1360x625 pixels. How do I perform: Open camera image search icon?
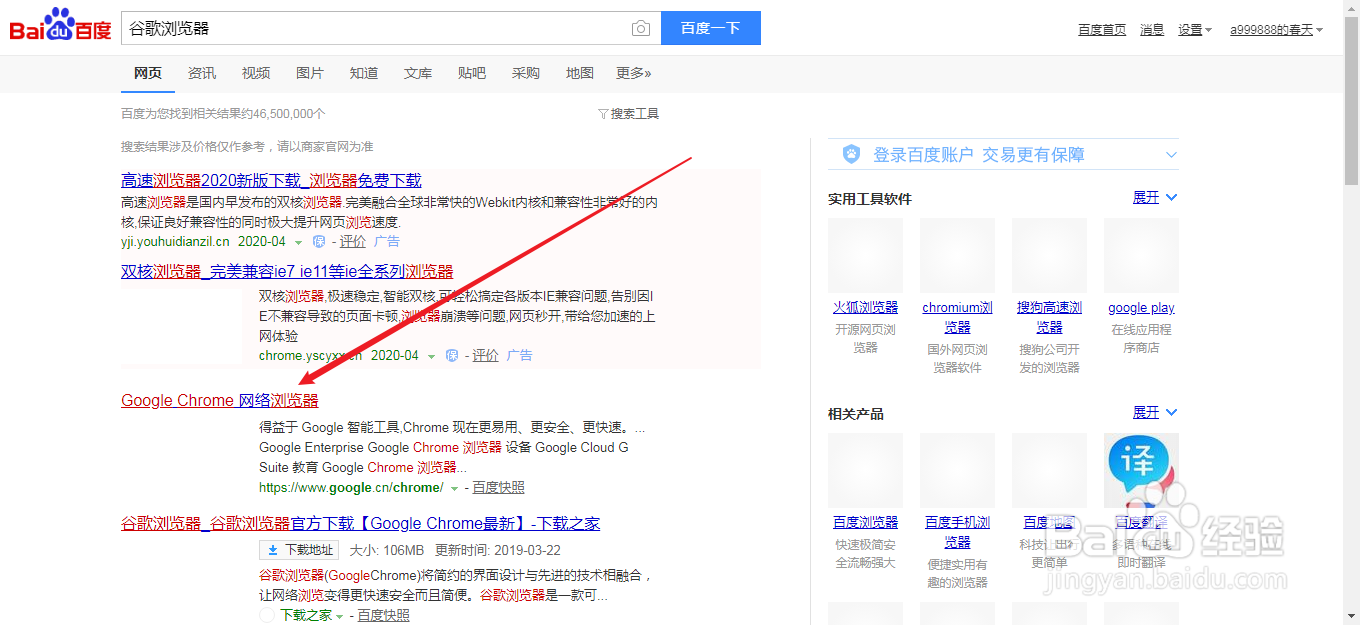pos(641,28)
